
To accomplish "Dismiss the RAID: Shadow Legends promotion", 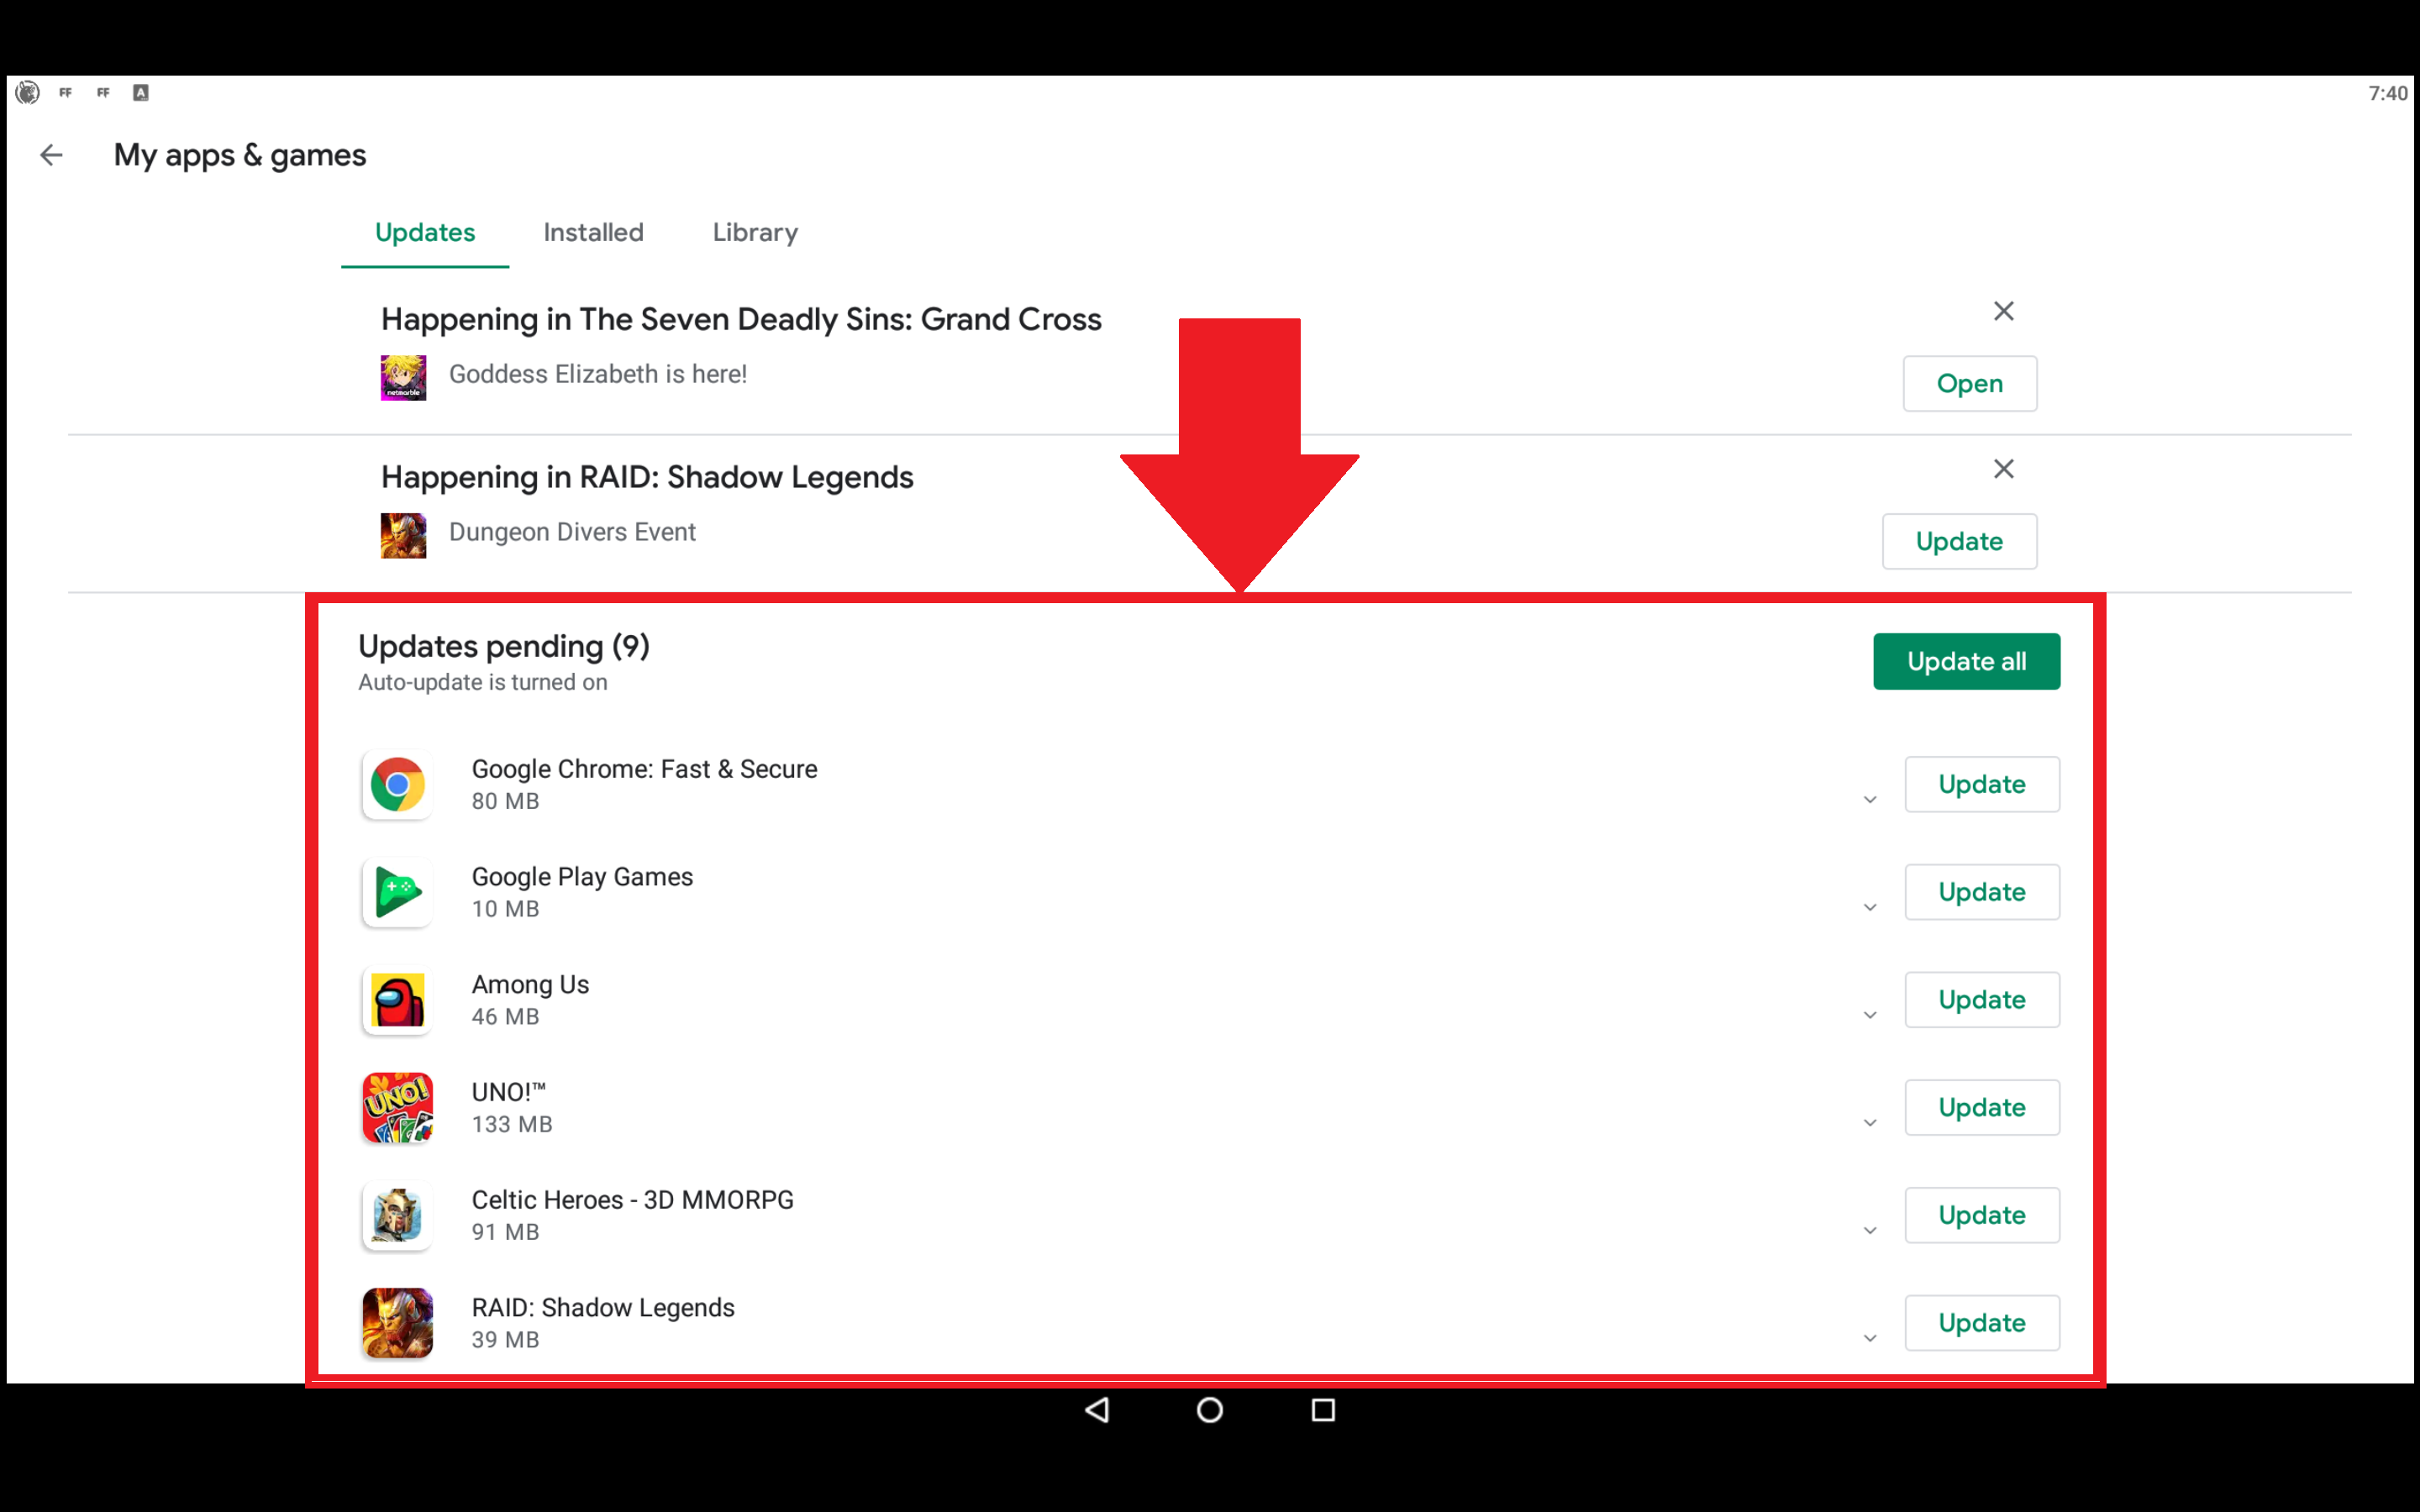I will [2003, 469].
